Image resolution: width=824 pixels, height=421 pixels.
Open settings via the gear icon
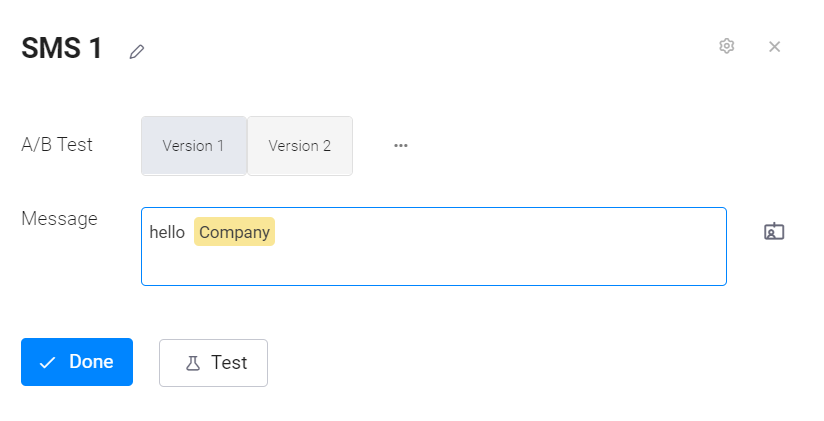click(726, 46)
